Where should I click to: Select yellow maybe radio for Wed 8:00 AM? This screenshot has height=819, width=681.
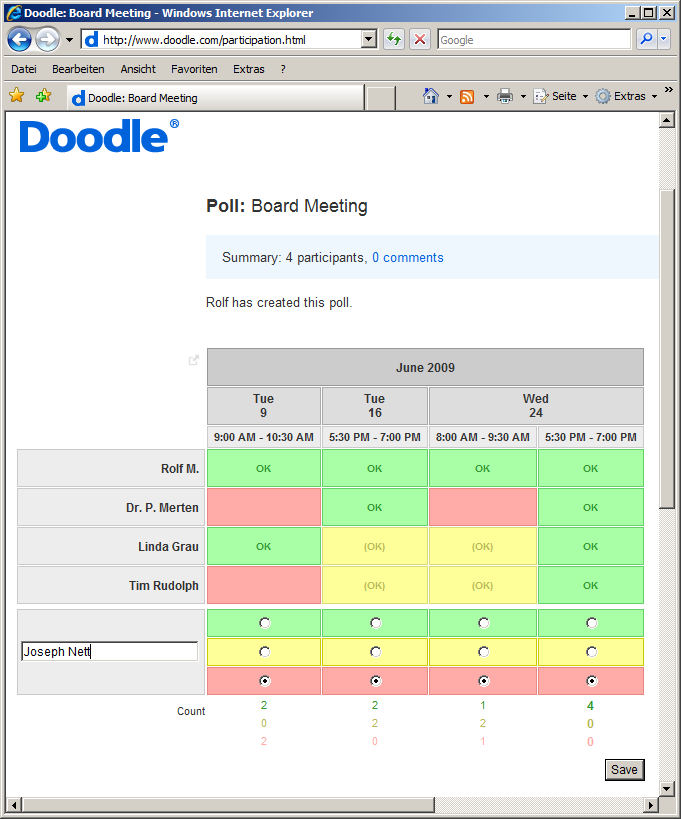click(x=484, y=651)
